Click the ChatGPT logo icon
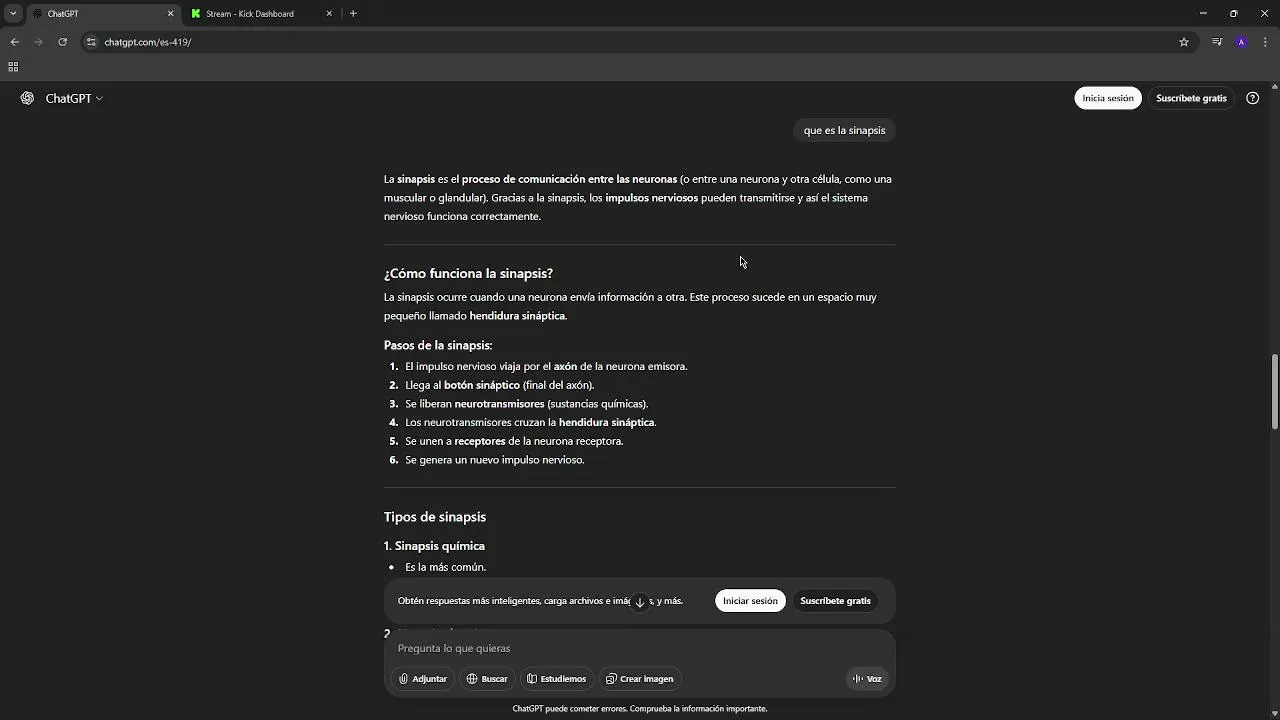This screenshot has height=720, width=1280. coord(27,98)
